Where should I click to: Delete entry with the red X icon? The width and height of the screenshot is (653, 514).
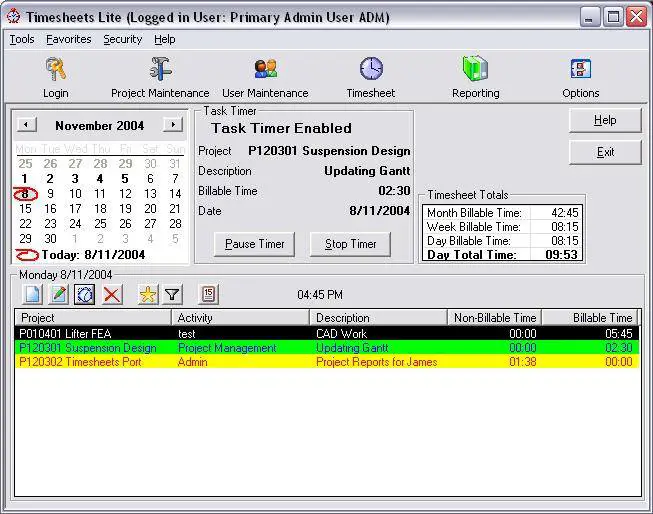pyautogui.click(x=112, y=295)
